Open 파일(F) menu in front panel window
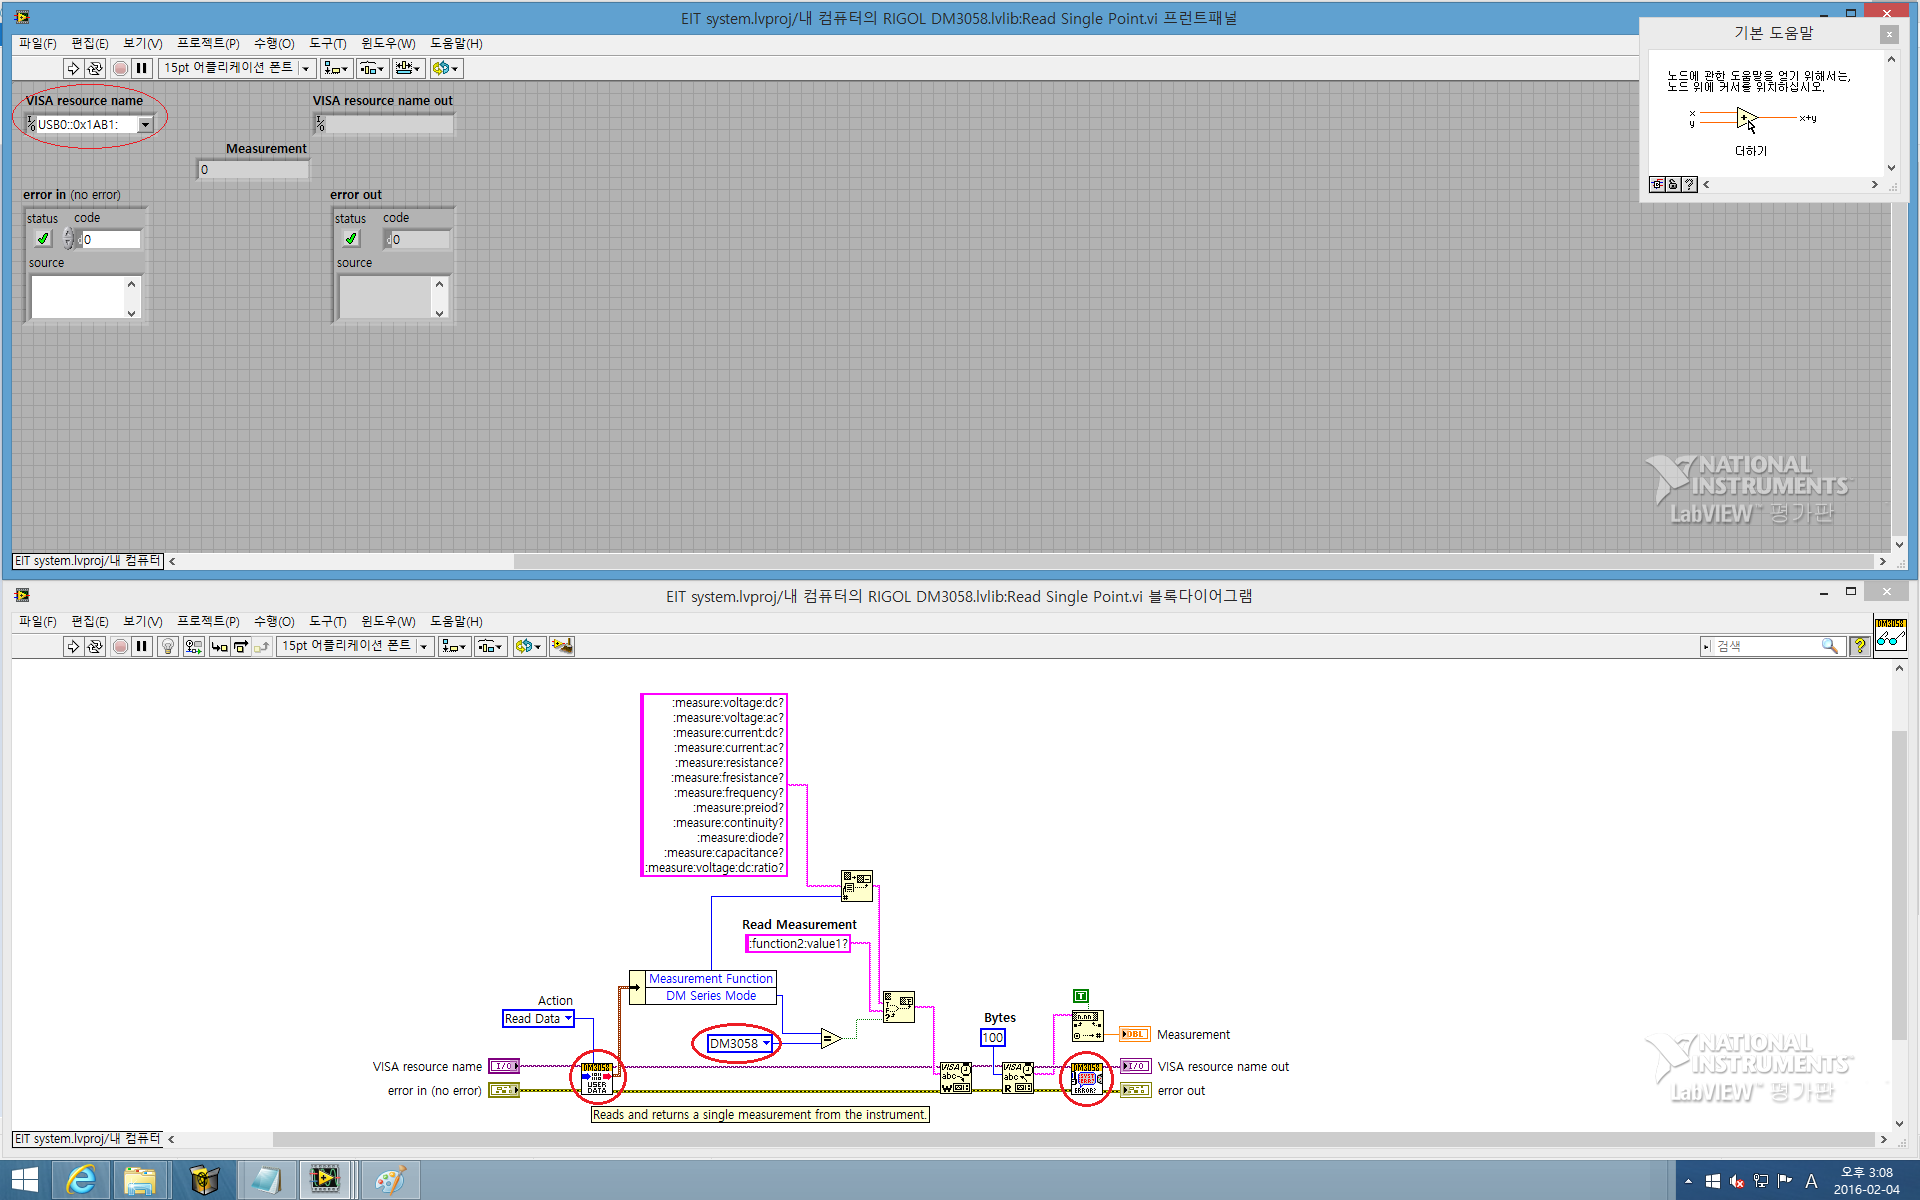Viewport: 1920px width, 1200px height. click(38, 43)
